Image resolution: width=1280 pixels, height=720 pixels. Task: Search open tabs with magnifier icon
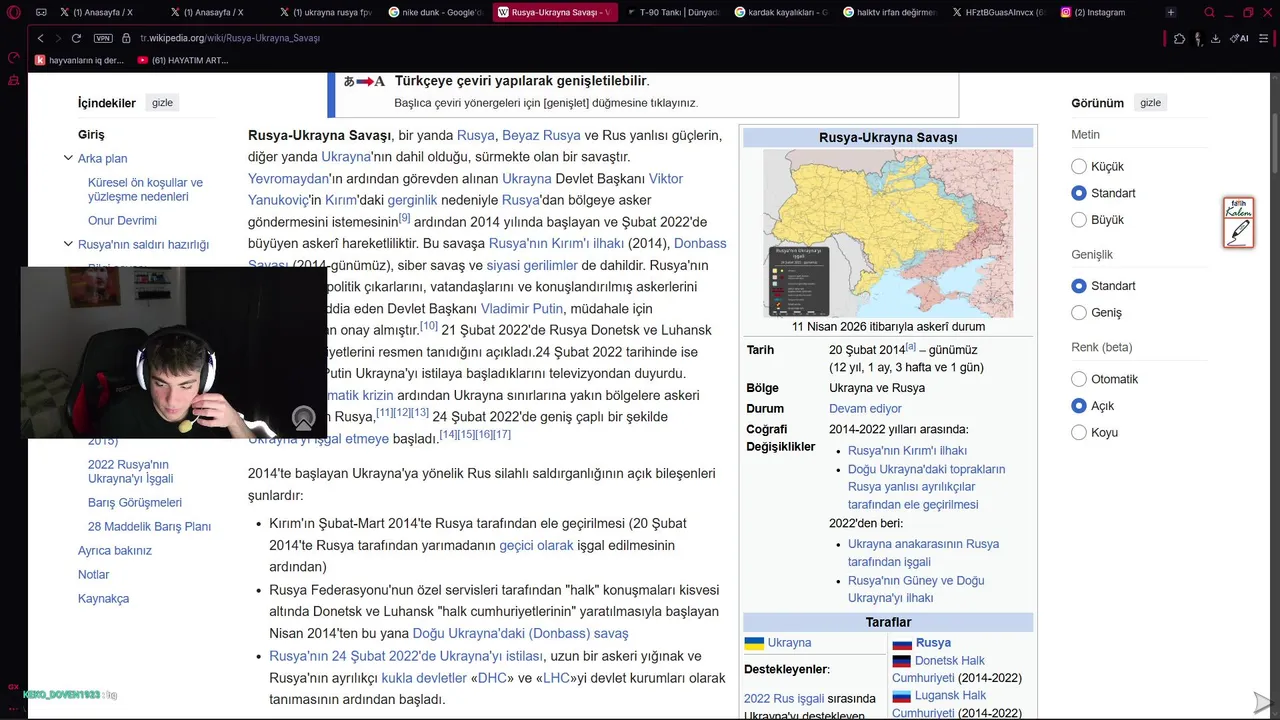point(1209,12)
